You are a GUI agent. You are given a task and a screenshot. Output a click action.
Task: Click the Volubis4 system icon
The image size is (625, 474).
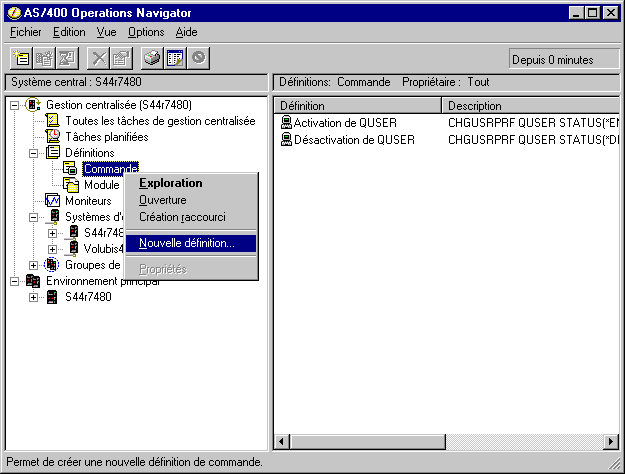pos(73,249)
